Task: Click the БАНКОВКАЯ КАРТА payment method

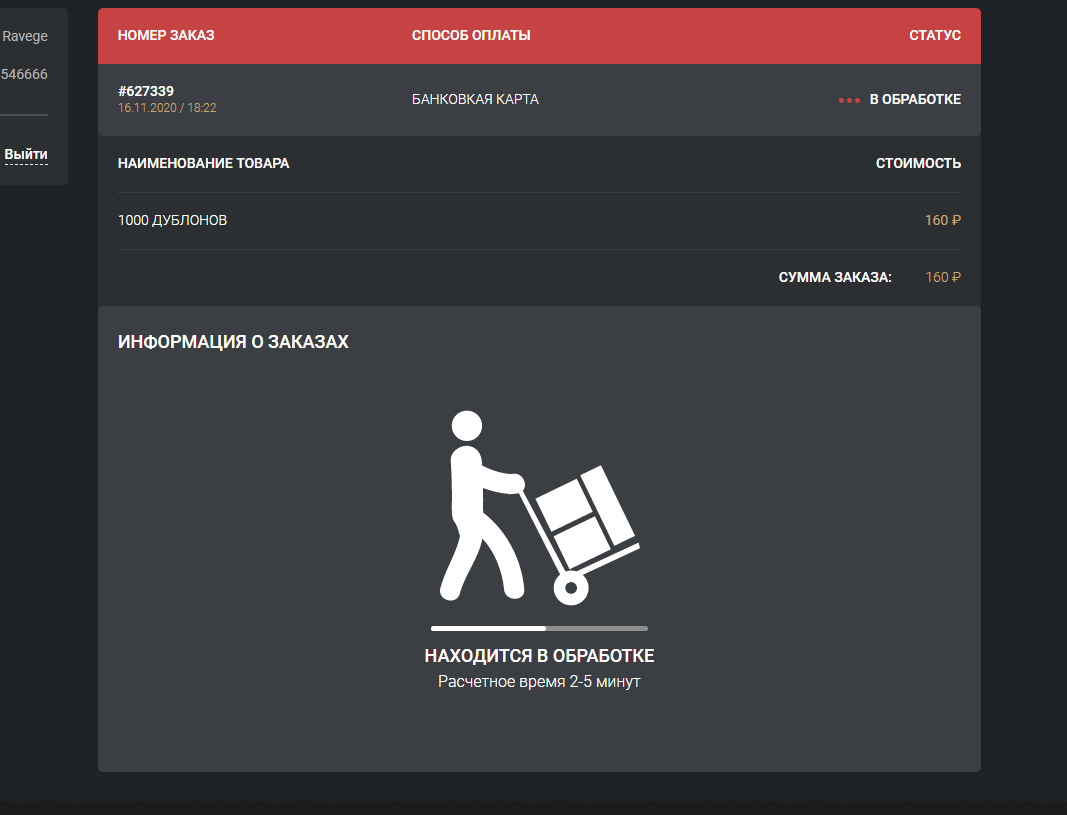Action: tap(475, 99)
